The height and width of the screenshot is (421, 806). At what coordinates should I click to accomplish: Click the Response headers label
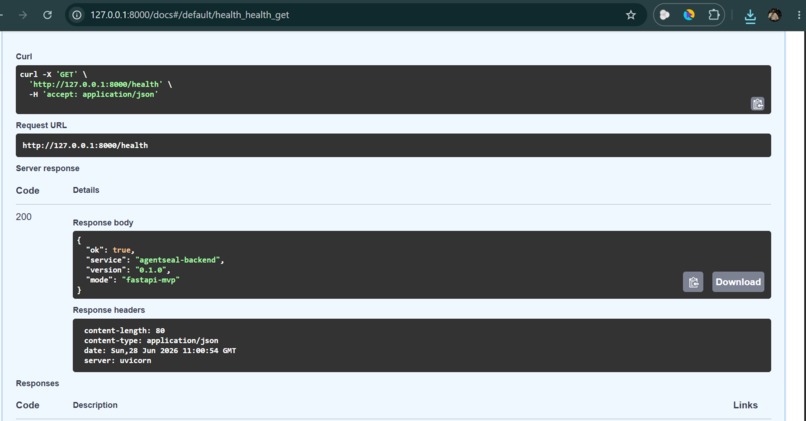click(108, 310)
